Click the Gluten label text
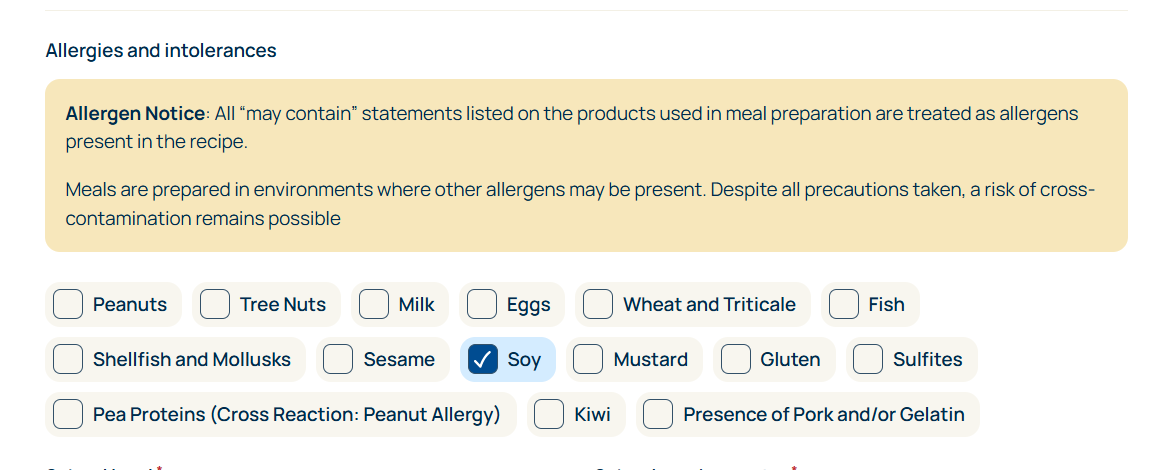This screenshot has width=1162, height=470. pyautogui.click(x=790, y=360)
